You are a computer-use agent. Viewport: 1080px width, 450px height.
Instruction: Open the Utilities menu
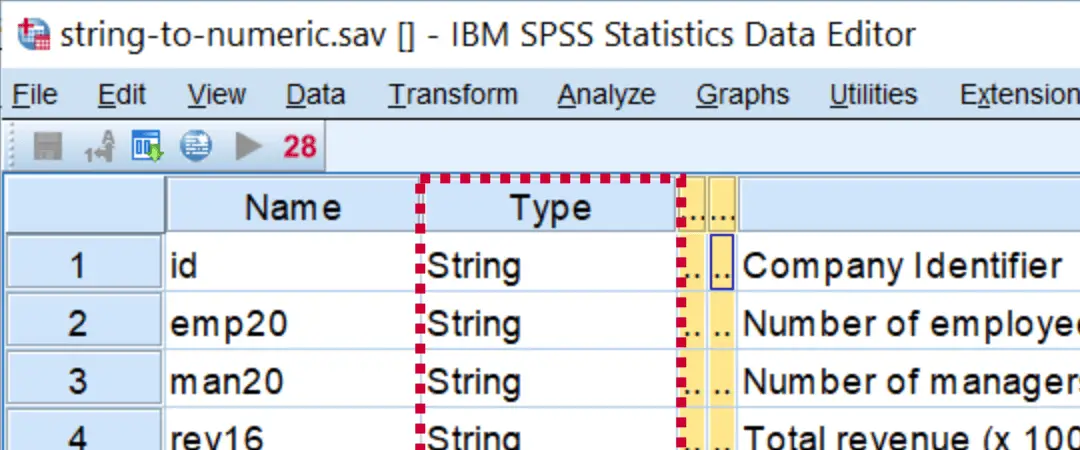pyautogui.click(x=873, y=95)
